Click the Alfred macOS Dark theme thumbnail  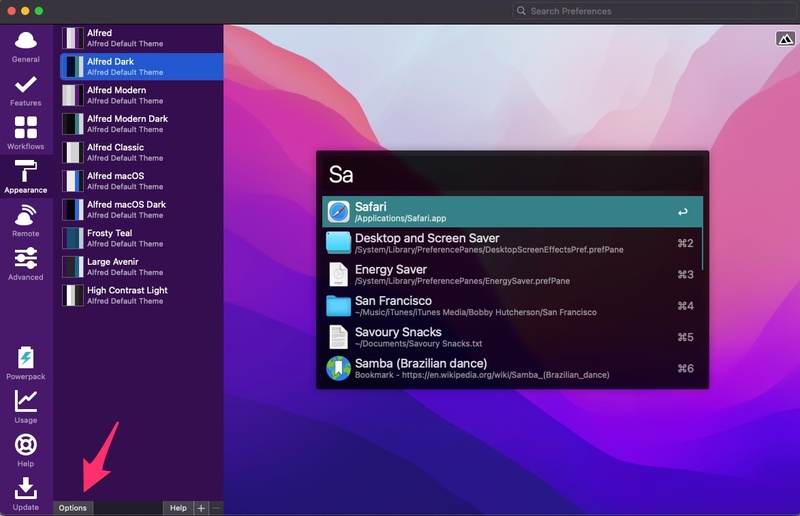(x=73, y=210)
